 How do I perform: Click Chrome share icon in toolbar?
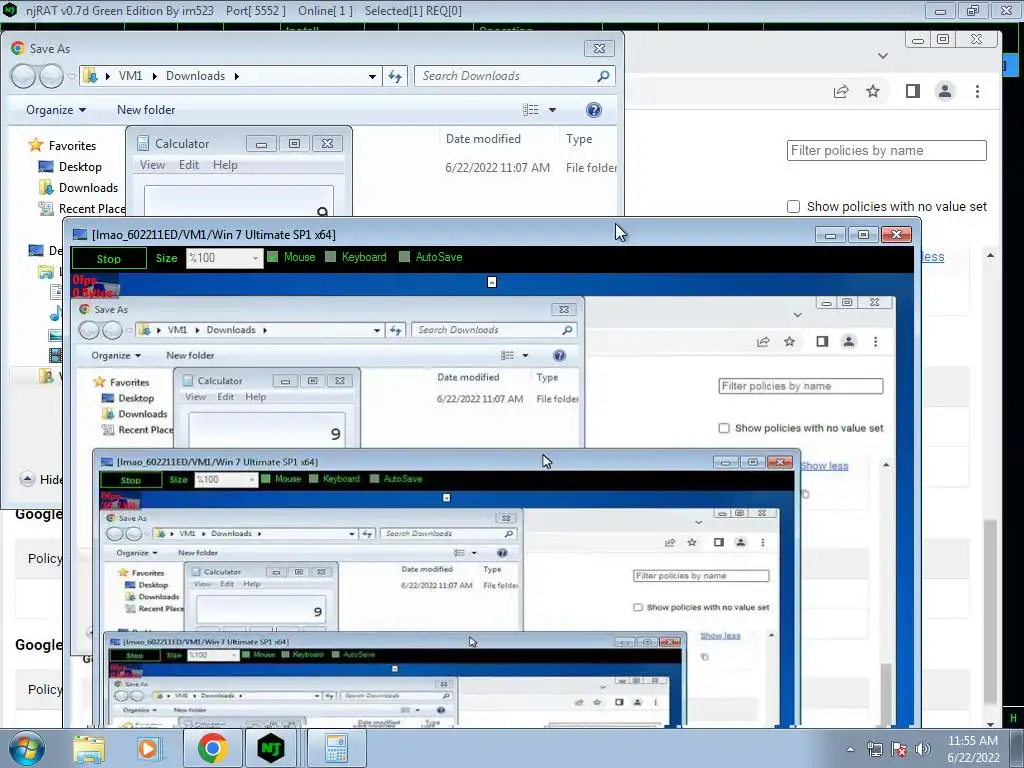pos(841,91)
